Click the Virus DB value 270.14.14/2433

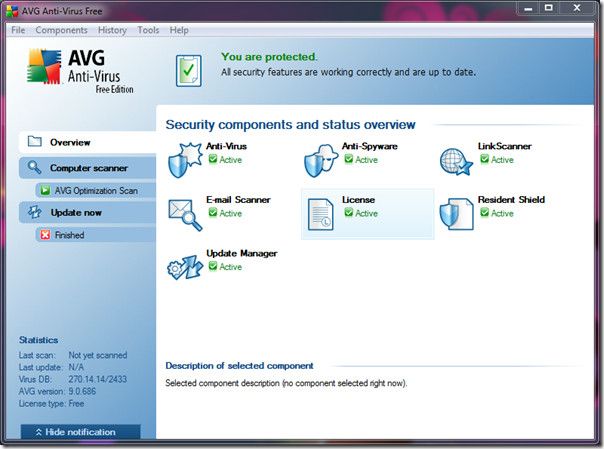[97, 379]
